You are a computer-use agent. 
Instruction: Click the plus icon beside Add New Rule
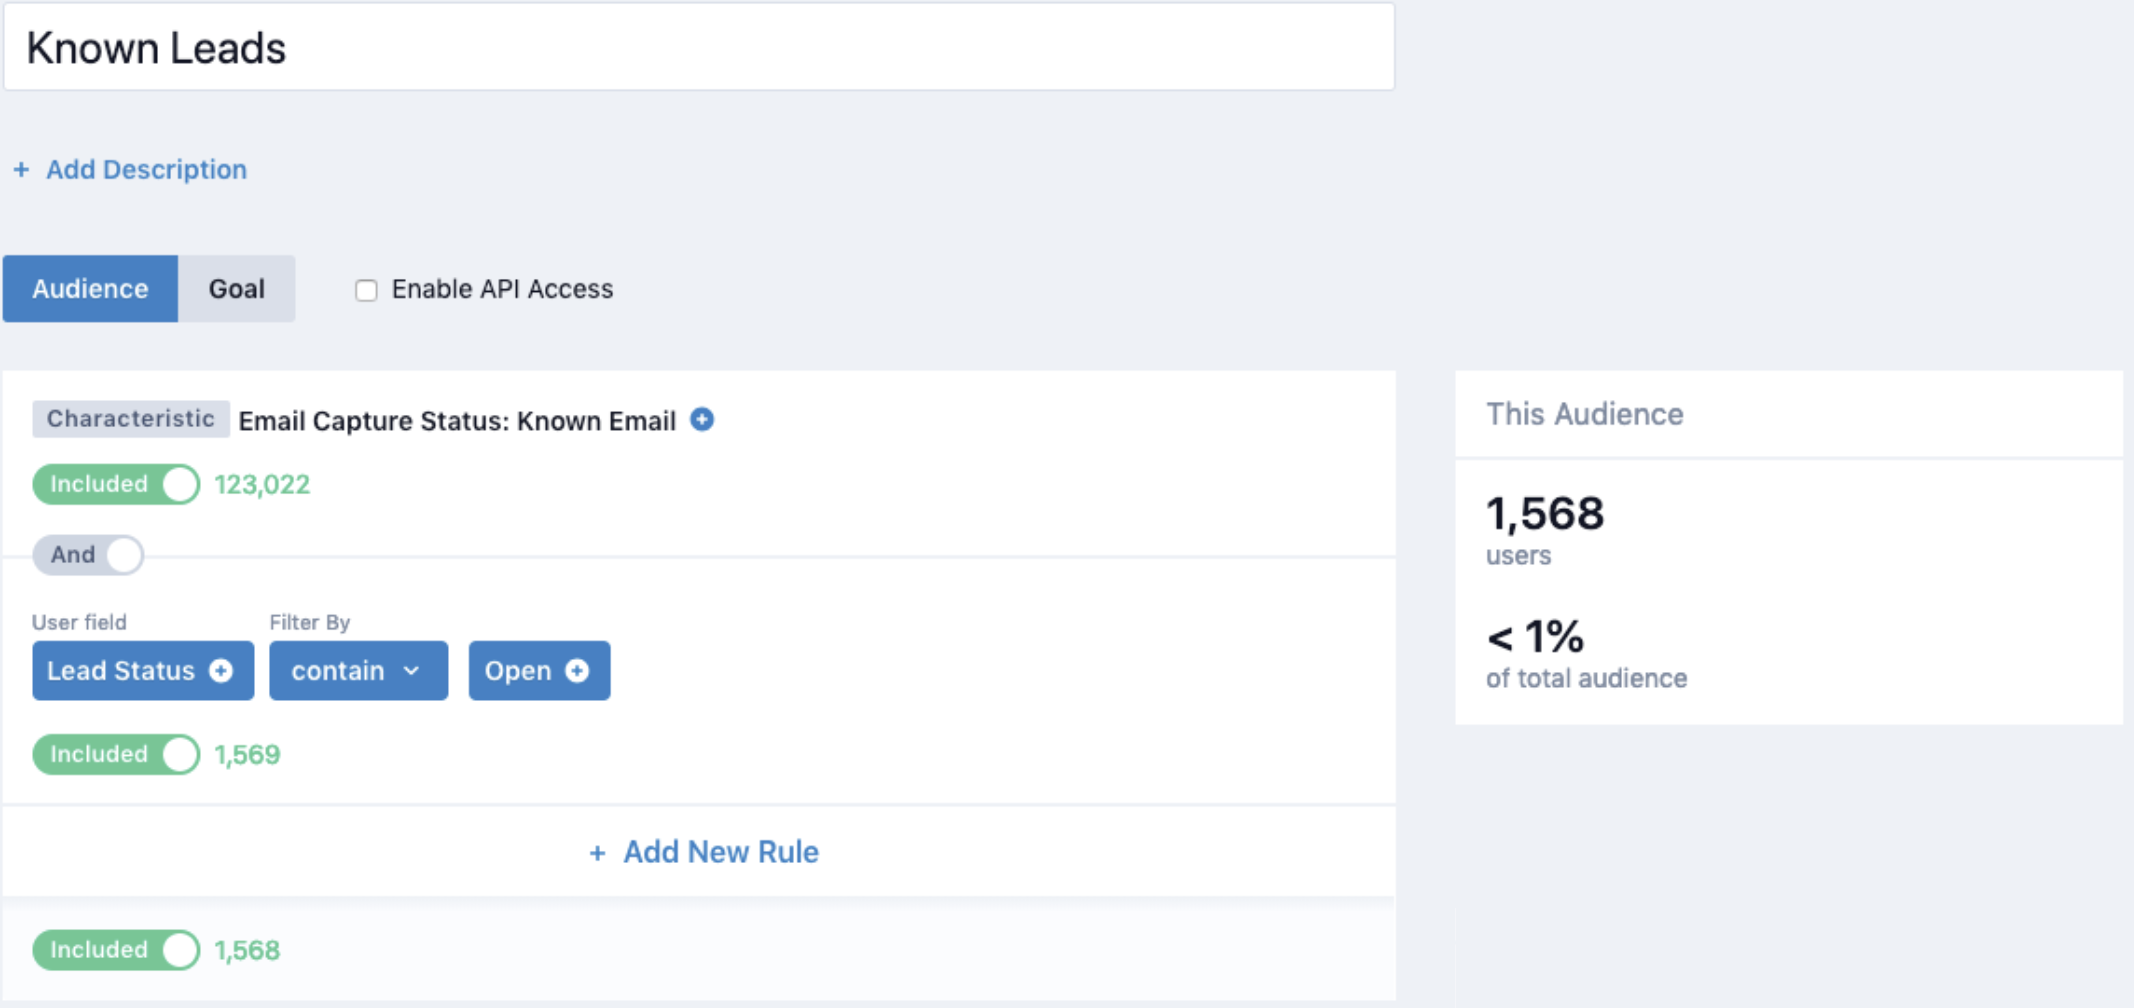pyautogui.click(x=597, y=853)
